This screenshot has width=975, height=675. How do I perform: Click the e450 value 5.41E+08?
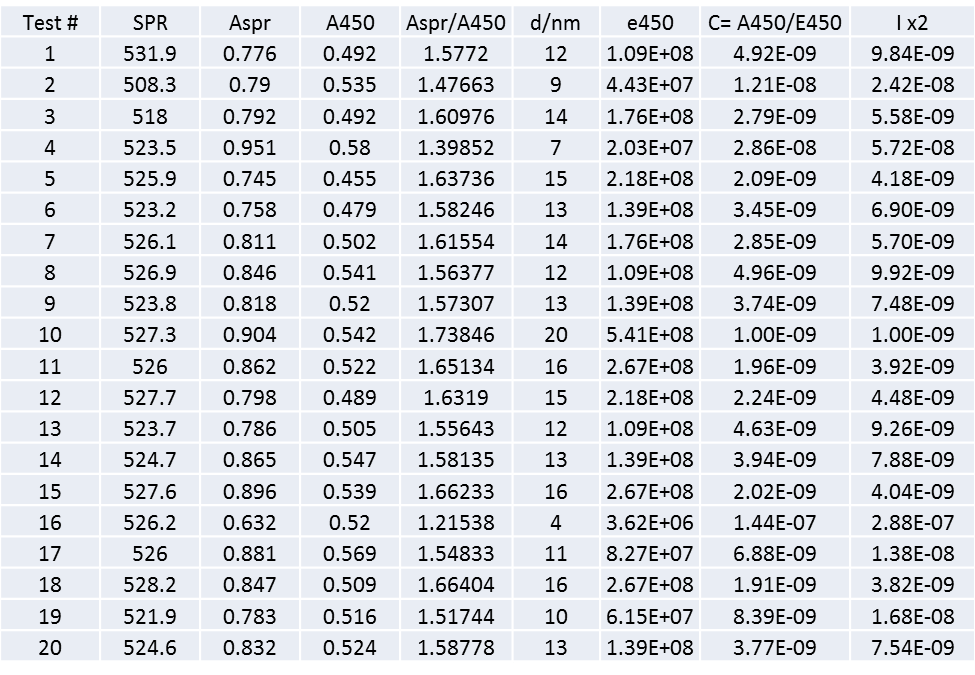click(649, 335)
